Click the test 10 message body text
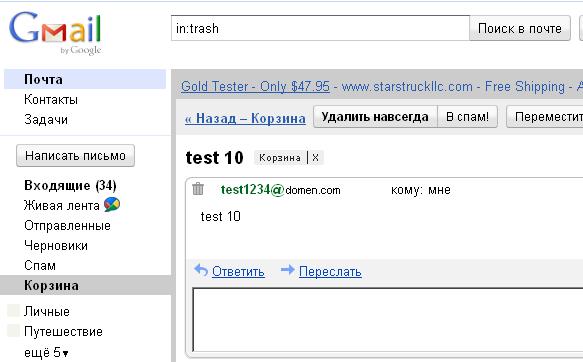This screenshot has width=583, height=362. coord(220,216)
